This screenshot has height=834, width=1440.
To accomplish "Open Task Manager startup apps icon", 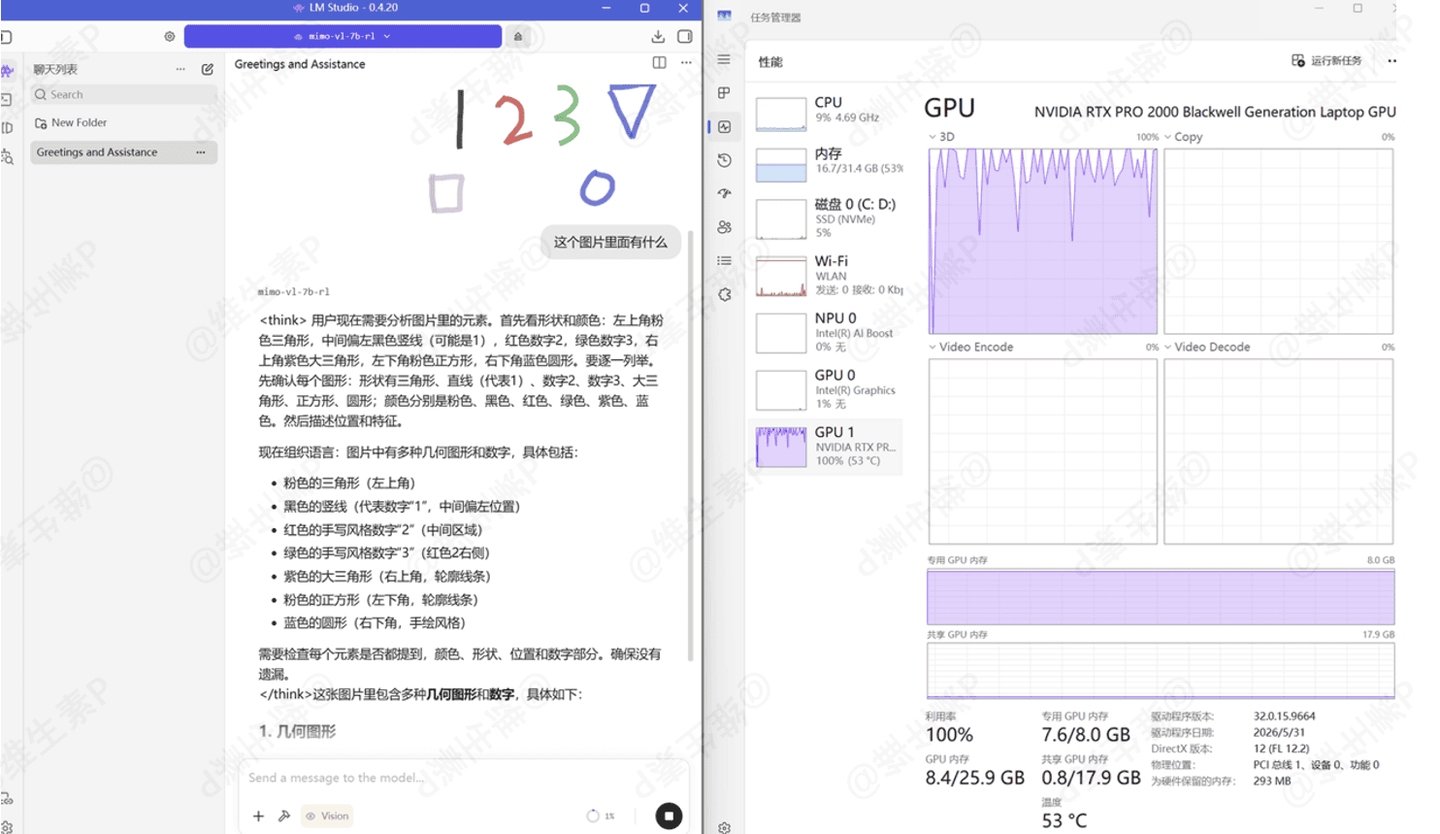I will [x=725, y=194].
